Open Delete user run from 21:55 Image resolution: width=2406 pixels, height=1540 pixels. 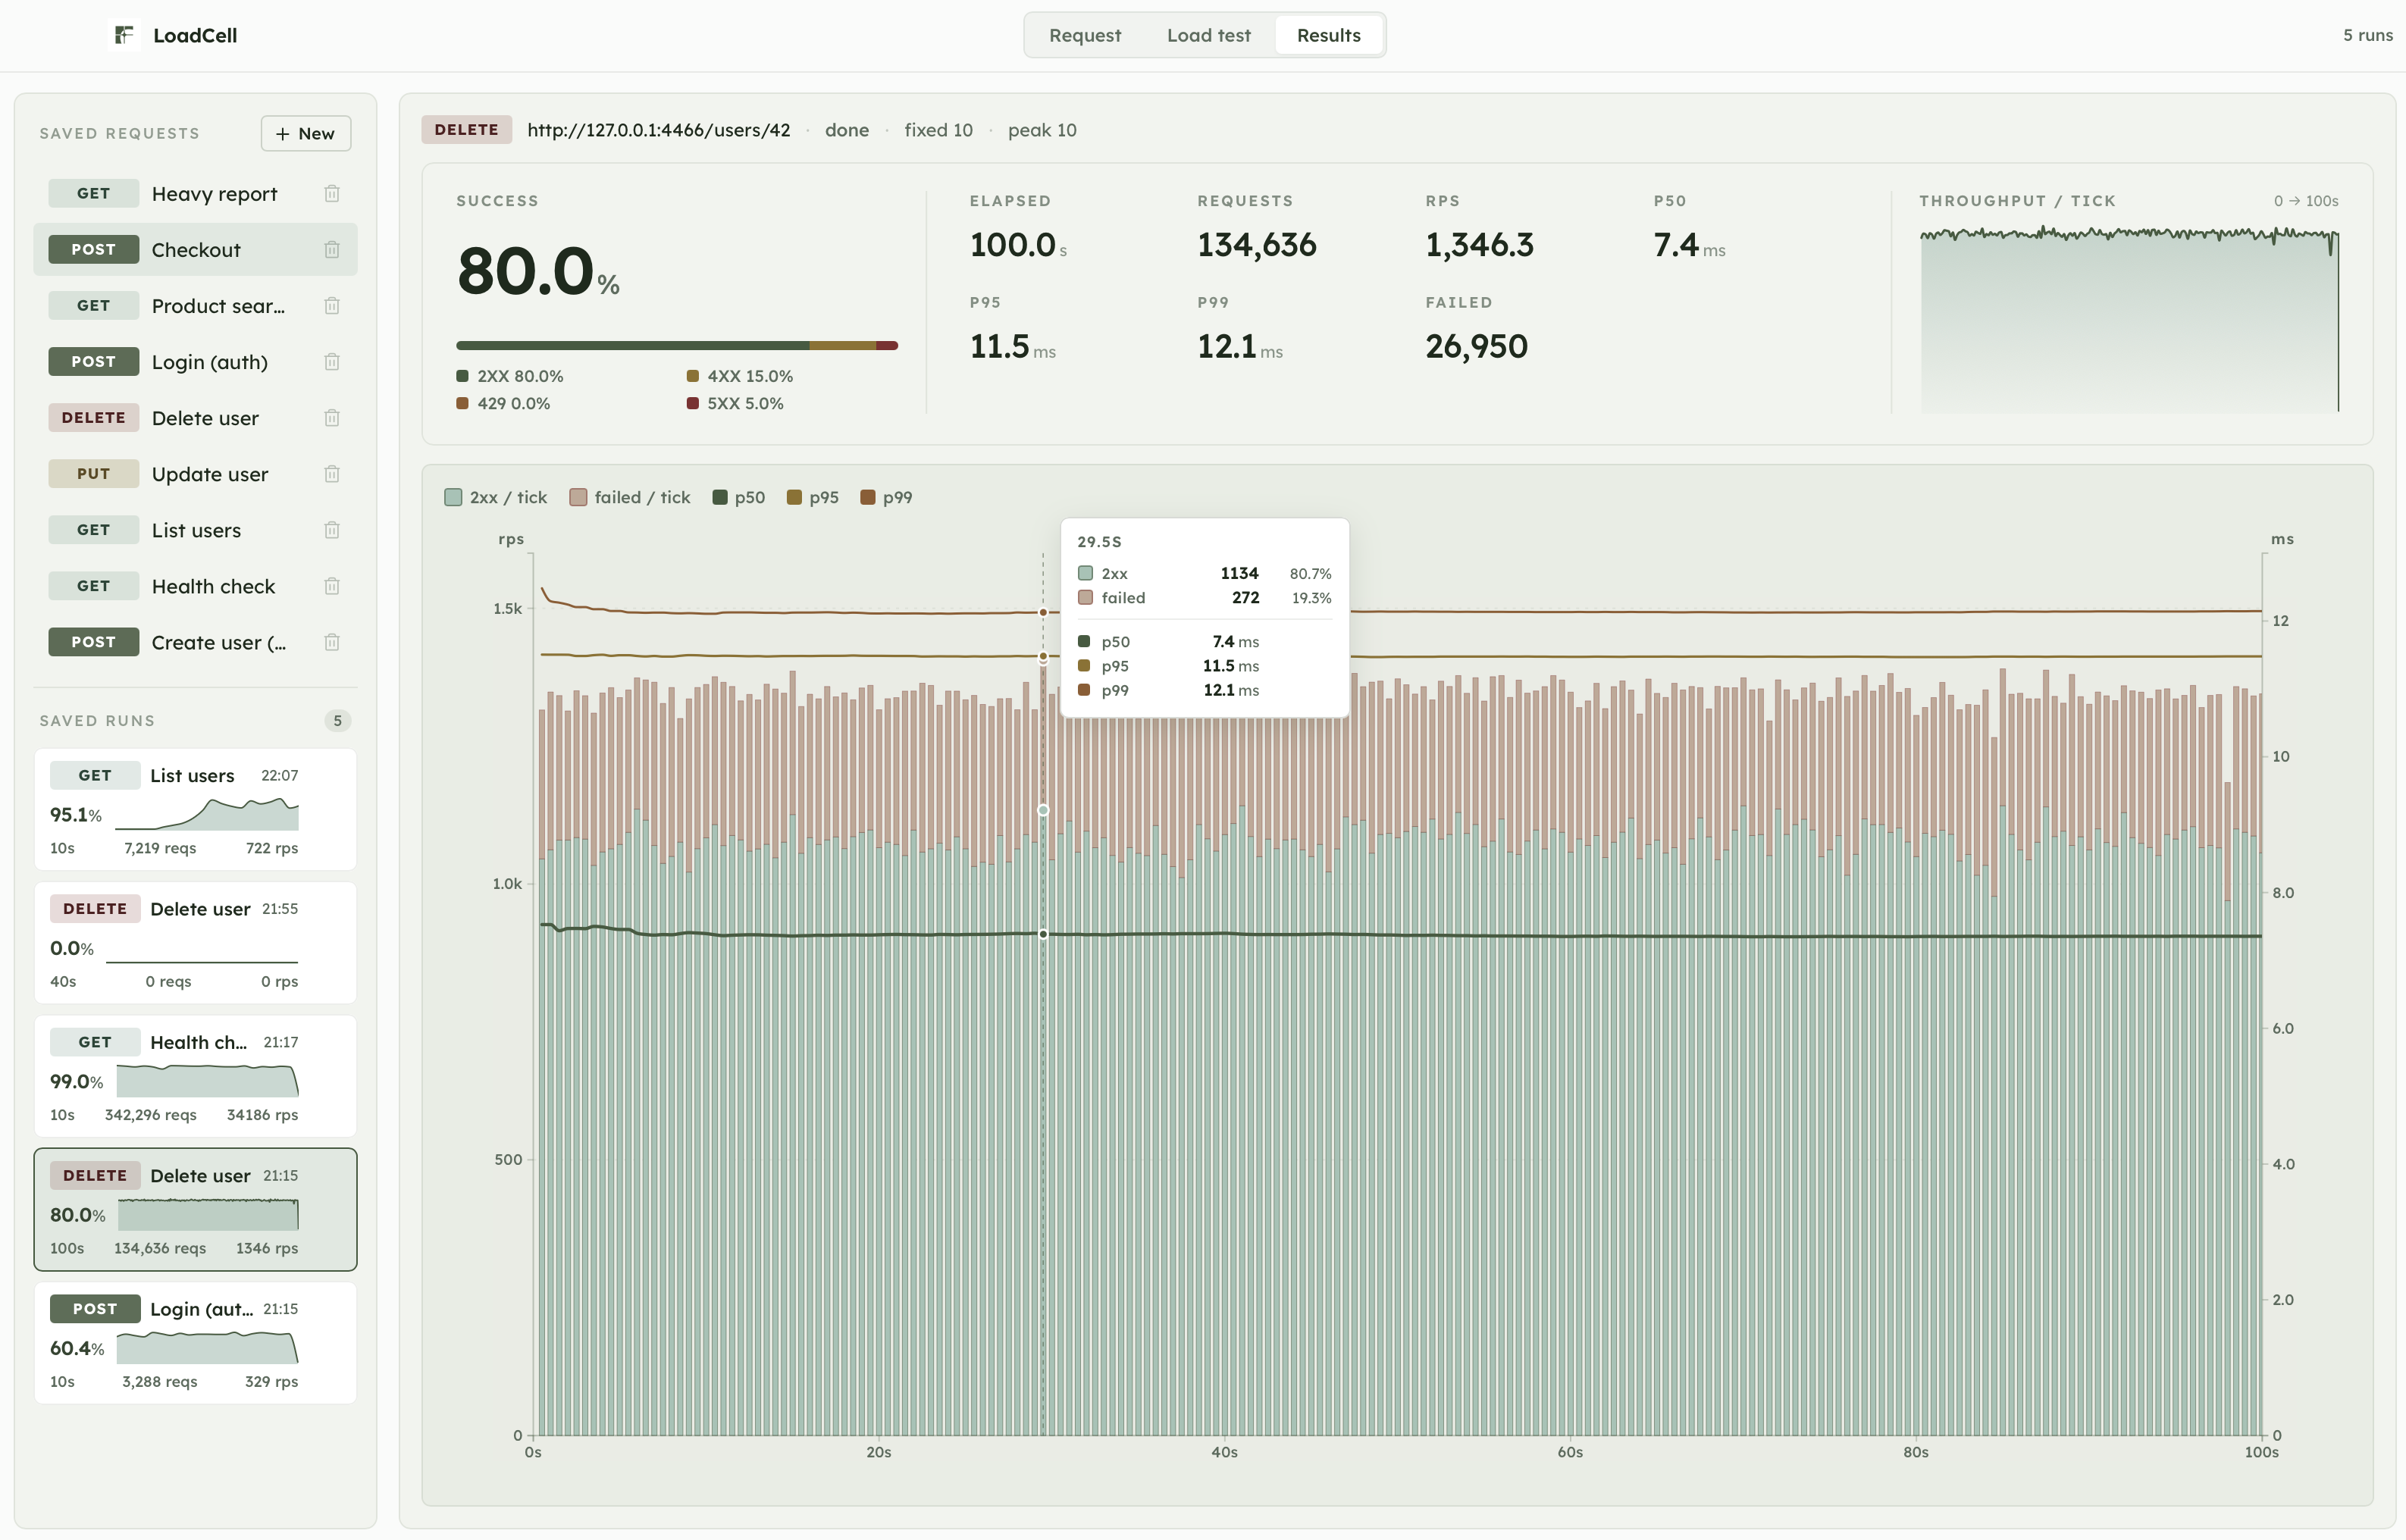click(195, 943)
